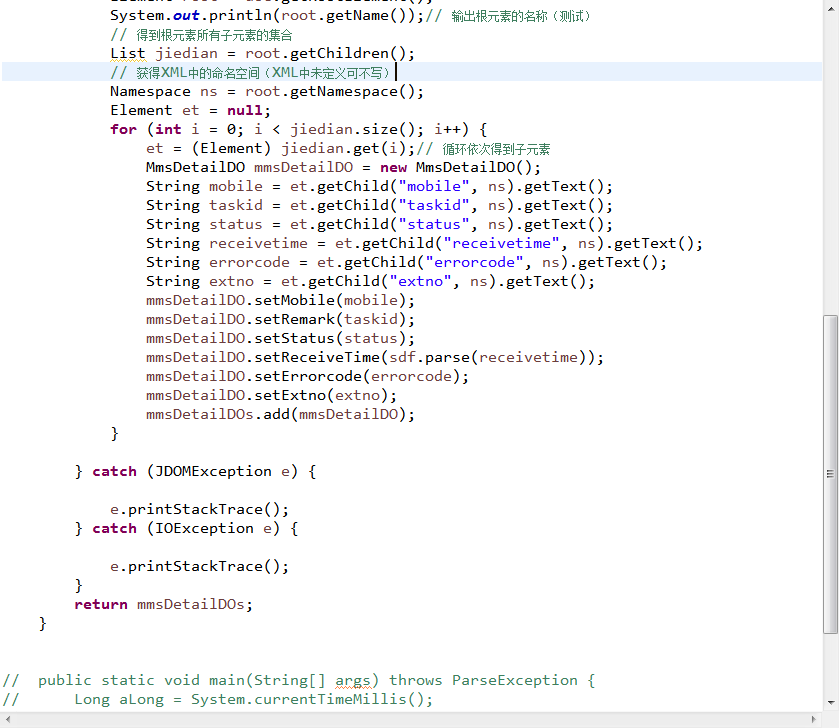The width and height of the screenshot is (839, 728).
Task: Click the horizontal scrollbar left arrow
Action: coord(6,718)
